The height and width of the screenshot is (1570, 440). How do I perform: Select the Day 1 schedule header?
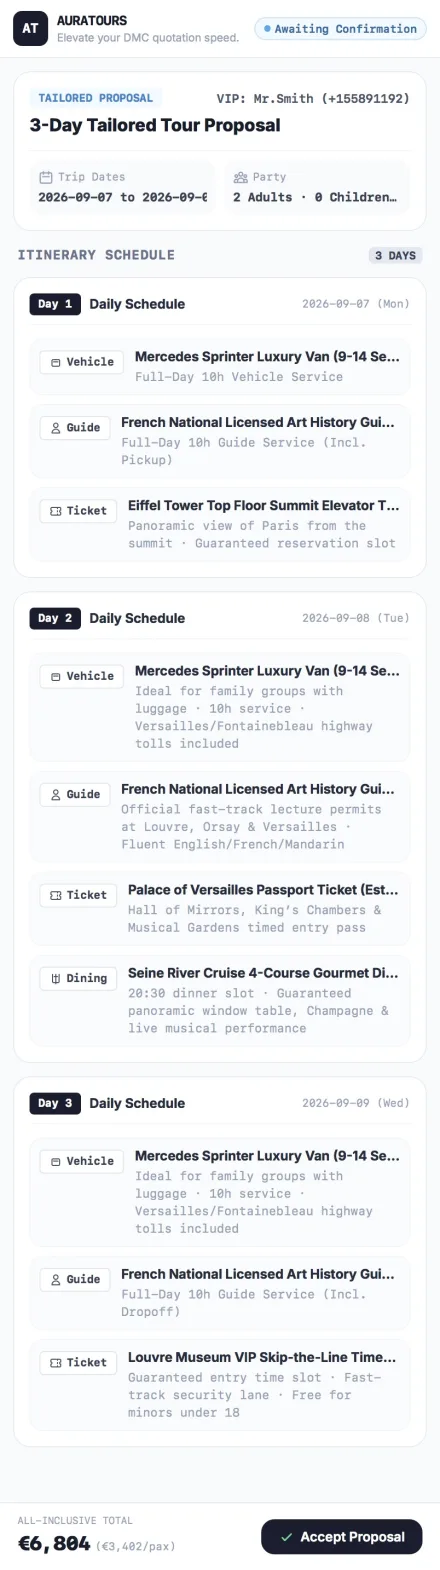[220, 304]
